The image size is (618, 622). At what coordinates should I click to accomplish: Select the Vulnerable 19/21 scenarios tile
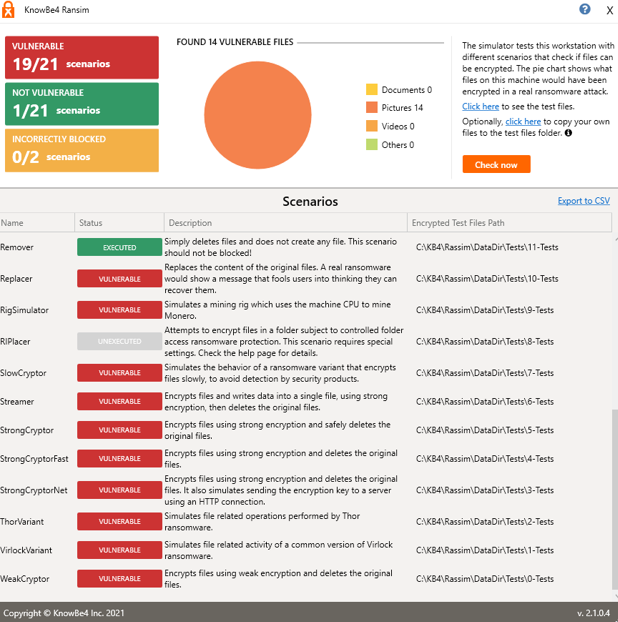click(82, 58)
